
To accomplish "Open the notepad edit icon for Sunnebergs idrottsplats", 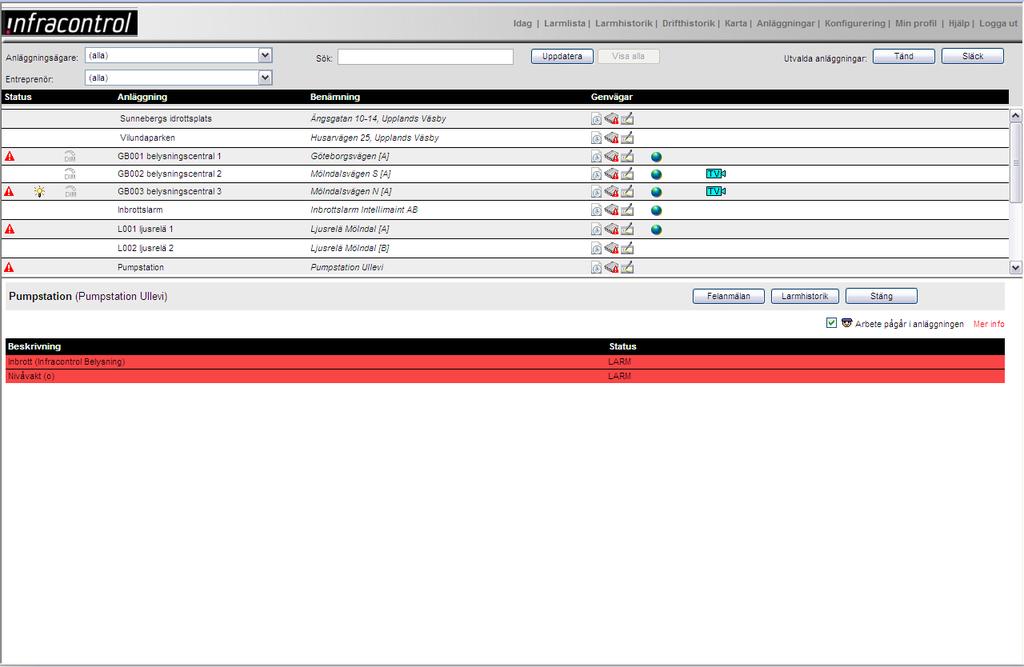I will pos(627,119).
